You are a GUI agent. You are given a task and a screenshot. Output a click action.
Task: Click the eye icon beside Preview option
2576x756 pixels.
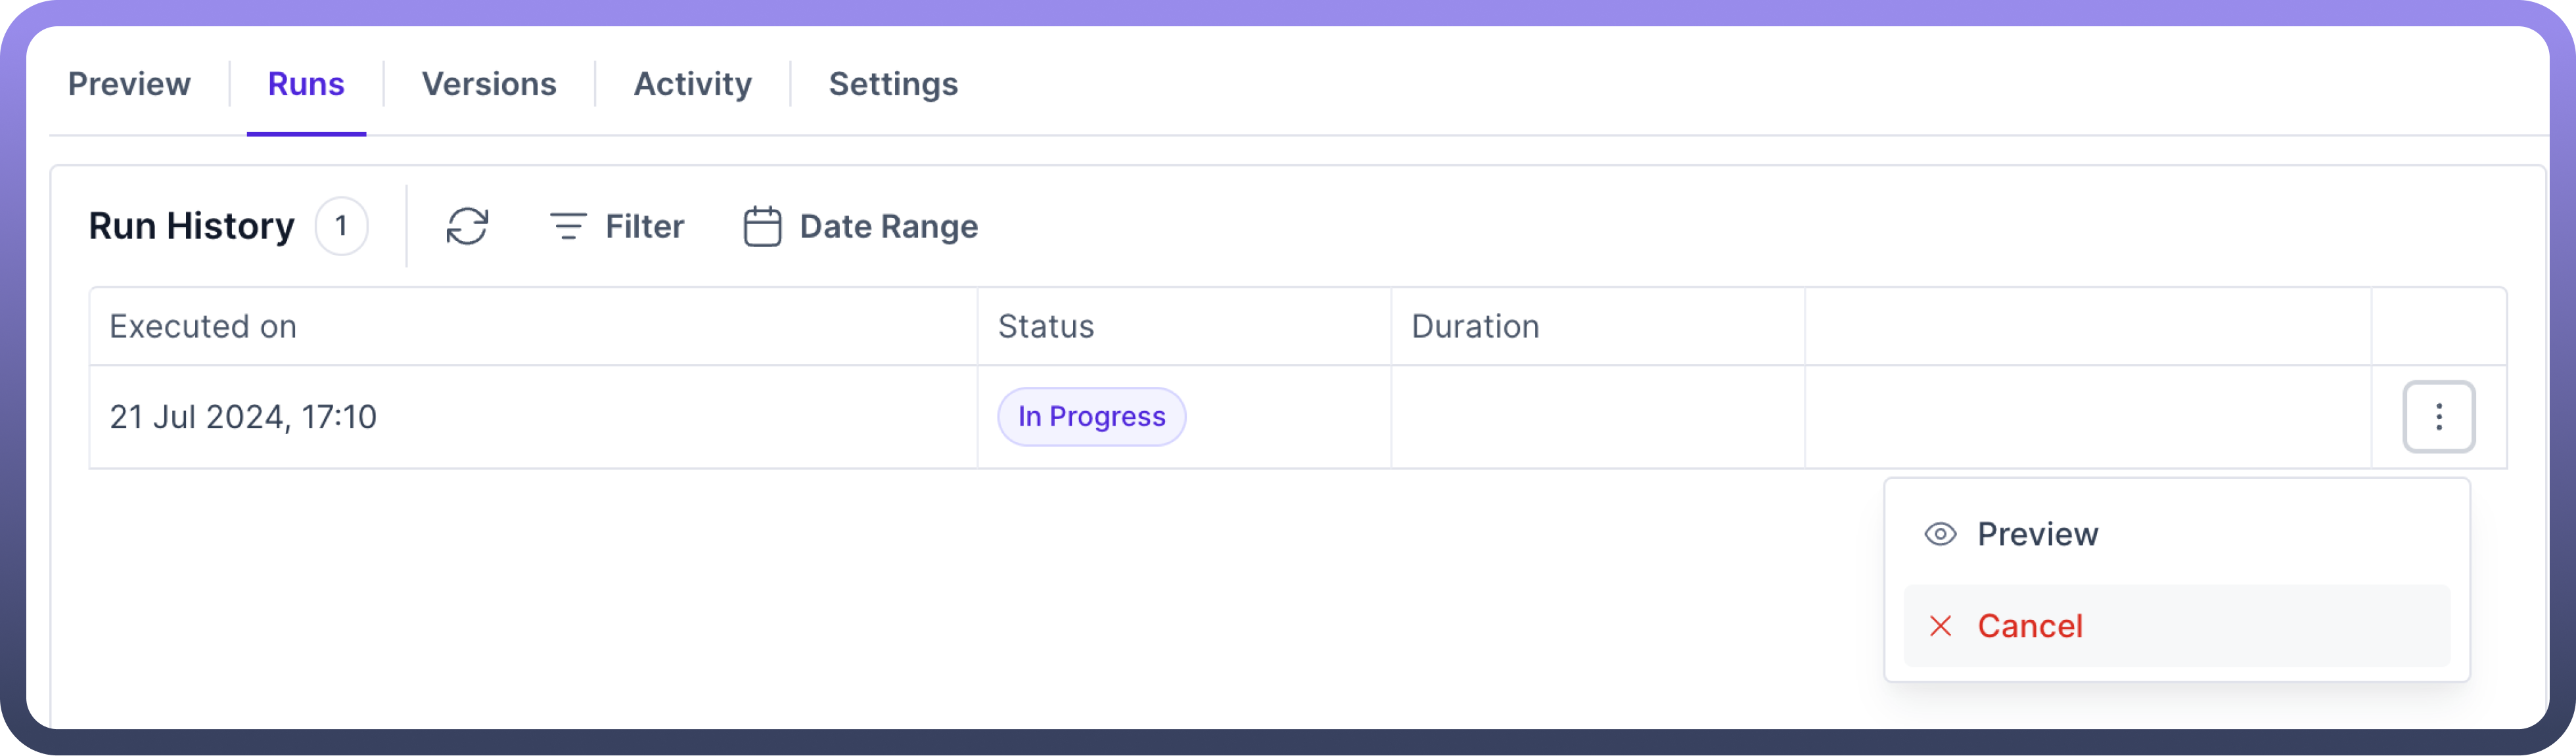[1940, 534]
